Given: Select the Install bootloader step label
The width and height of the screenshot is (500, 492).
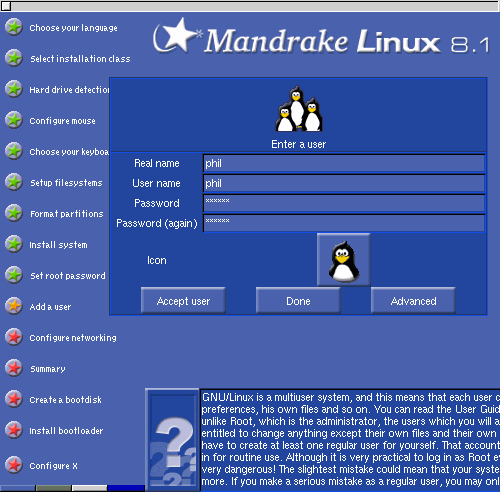Looking at the screenshot, I should click(66, 431).
